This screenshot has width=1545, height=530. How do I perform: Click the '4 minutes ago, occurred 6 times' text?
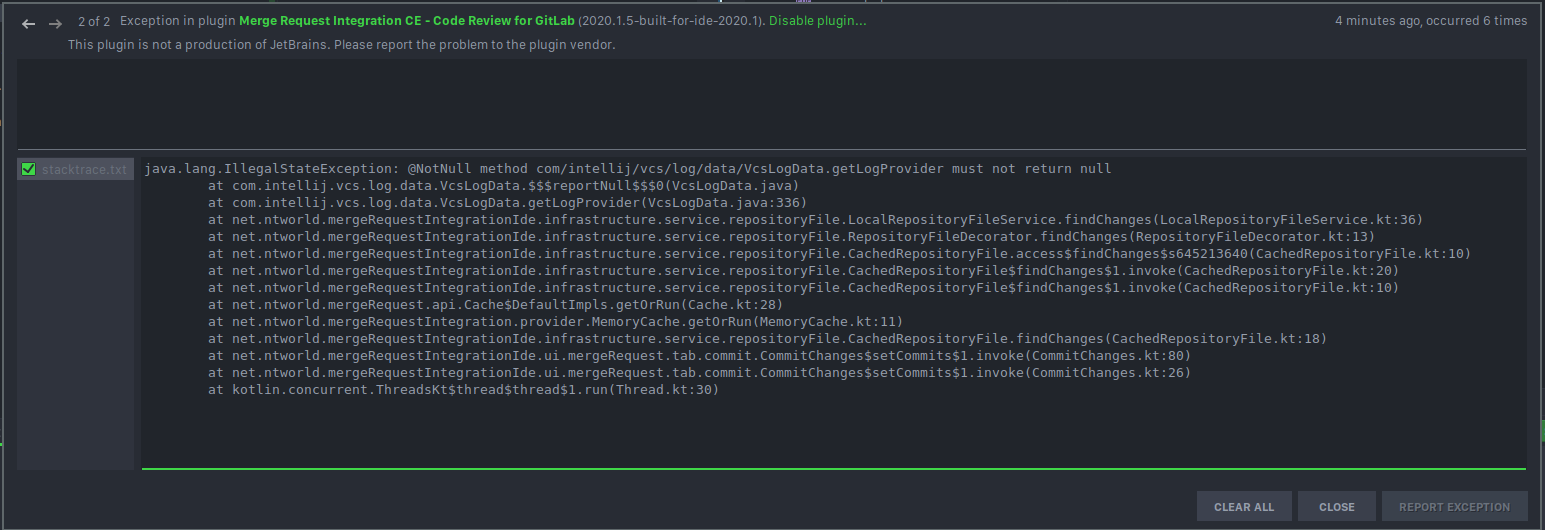tap(1431, 21)
